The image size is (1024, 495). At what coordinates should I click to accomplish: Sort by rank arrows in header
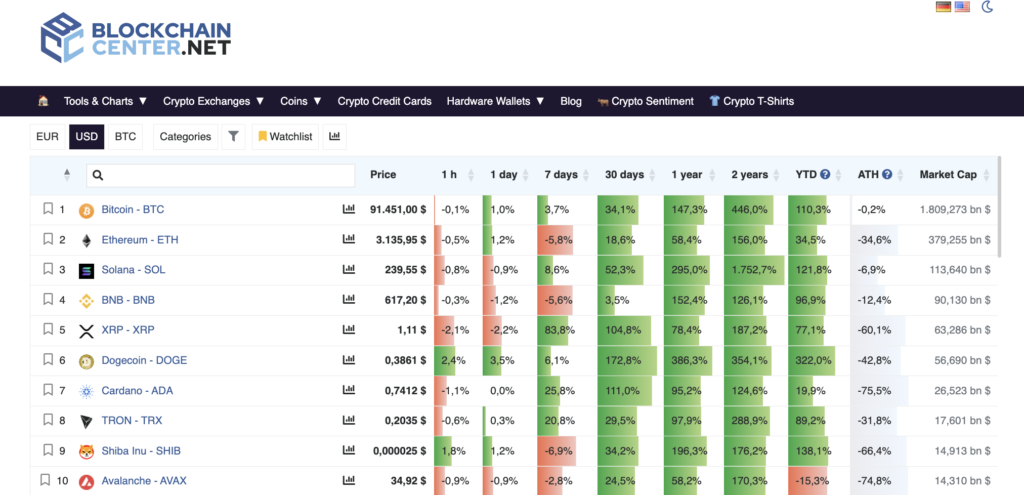[67, 174]
